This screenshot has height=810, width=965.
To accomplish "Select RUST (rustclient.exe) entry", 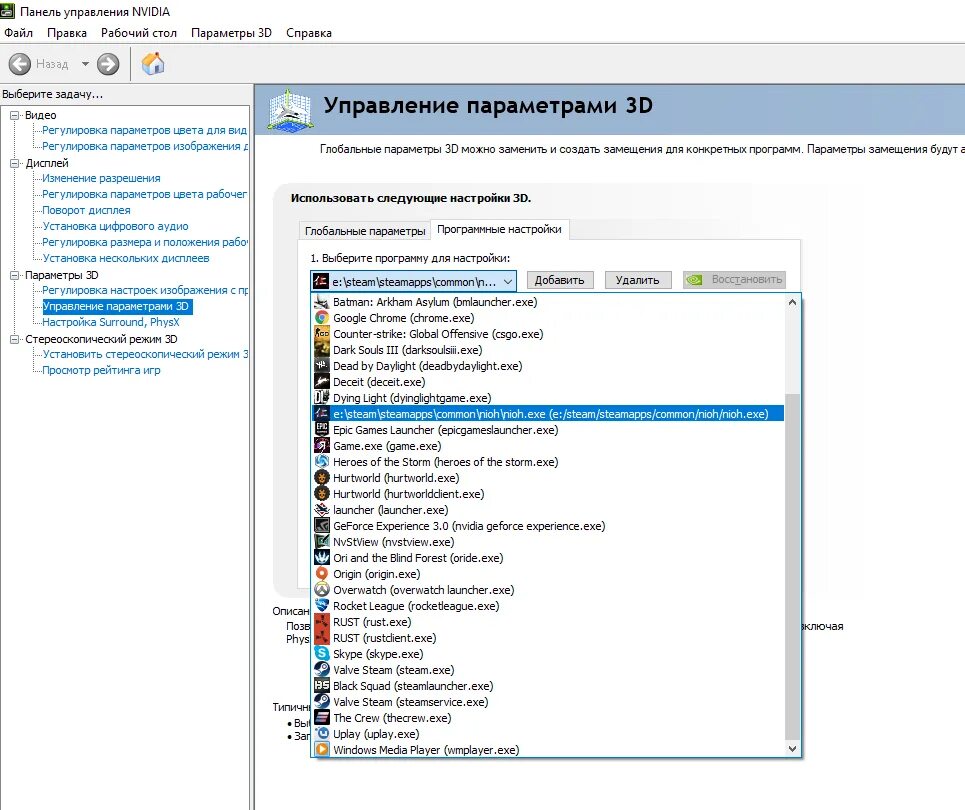I will pos(548,638).
